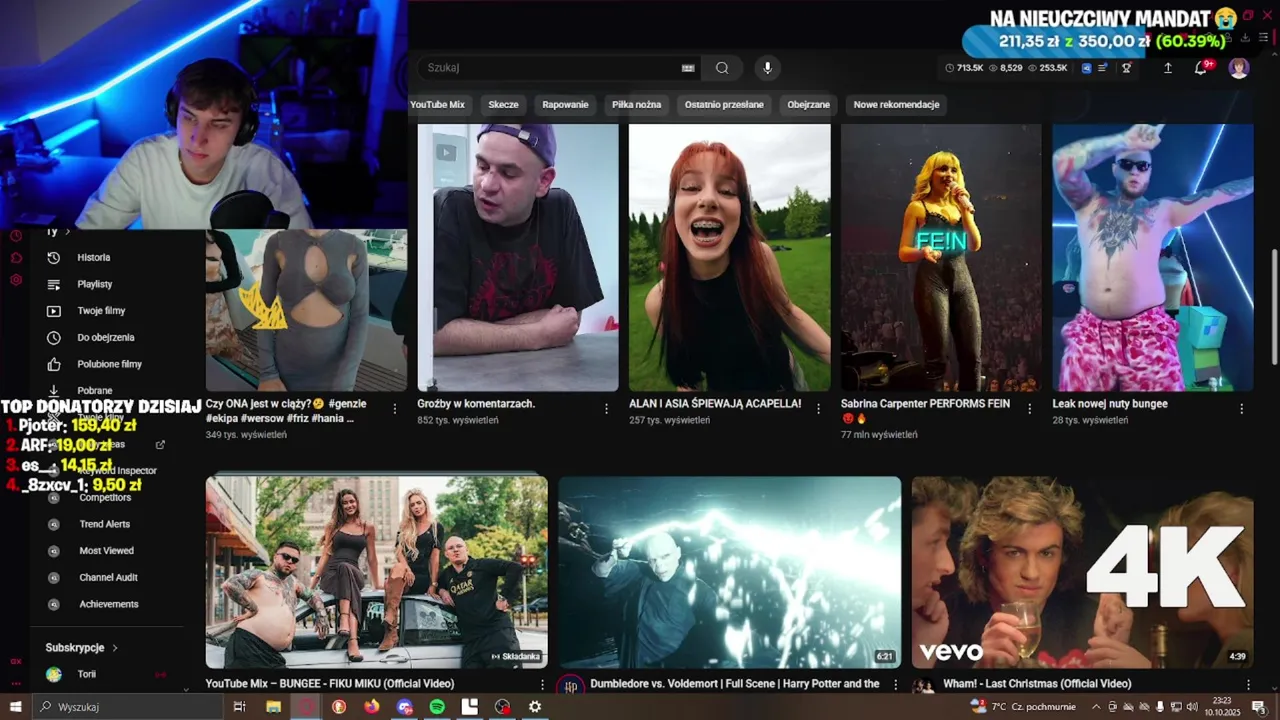1280x720 pixels.
Task: Show hidden tray icons chevron
Action: [x=1097, y=707]
